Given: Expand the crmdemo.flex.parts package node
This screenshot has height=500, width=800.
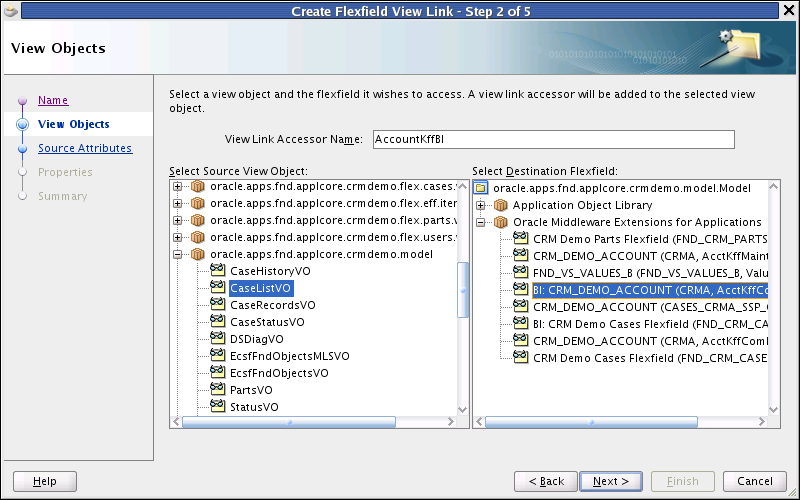Looking at the screenshot, I should 177,220.
